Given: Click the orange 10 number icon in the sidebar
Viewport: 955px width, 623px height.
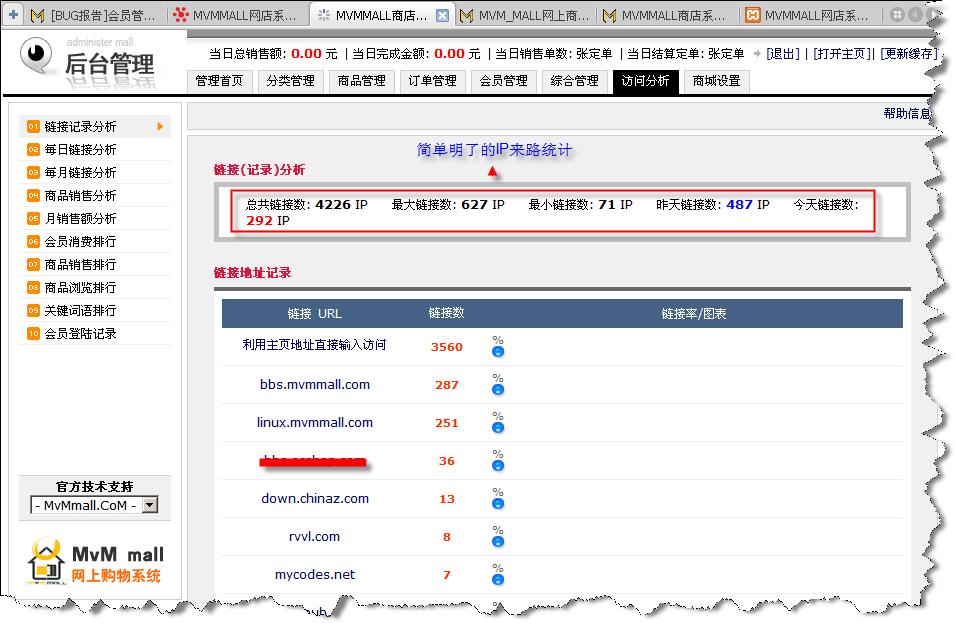Looking at the screenshot, I should (33, 334).
